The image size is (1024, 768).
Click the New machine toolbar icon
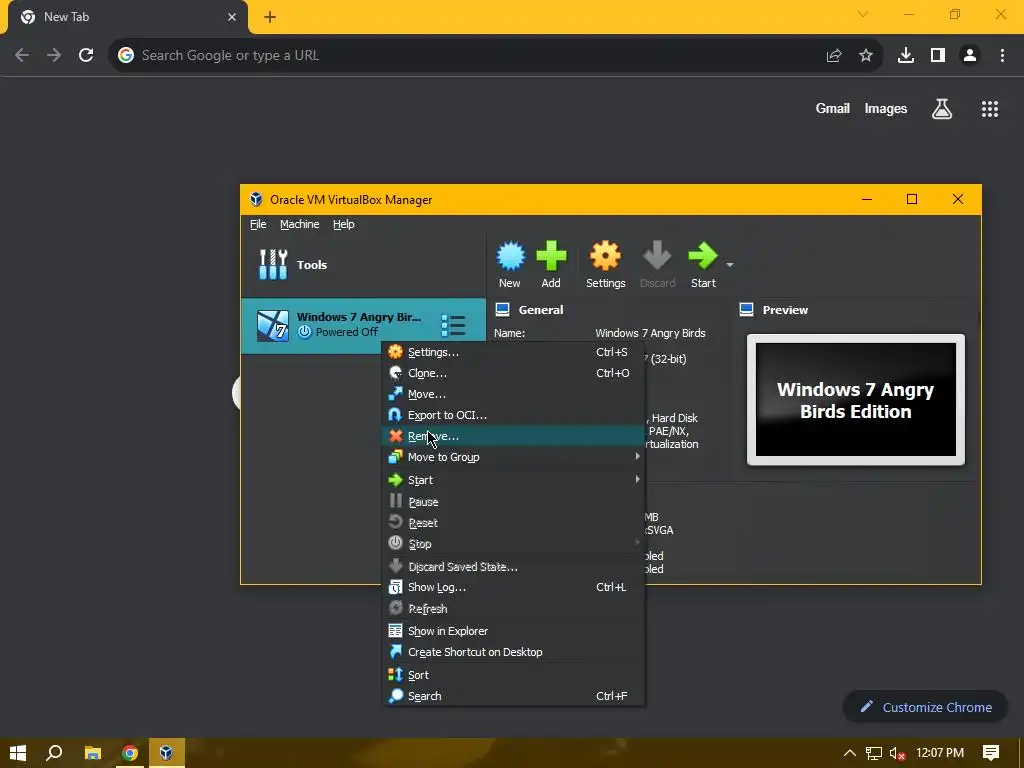510,264
